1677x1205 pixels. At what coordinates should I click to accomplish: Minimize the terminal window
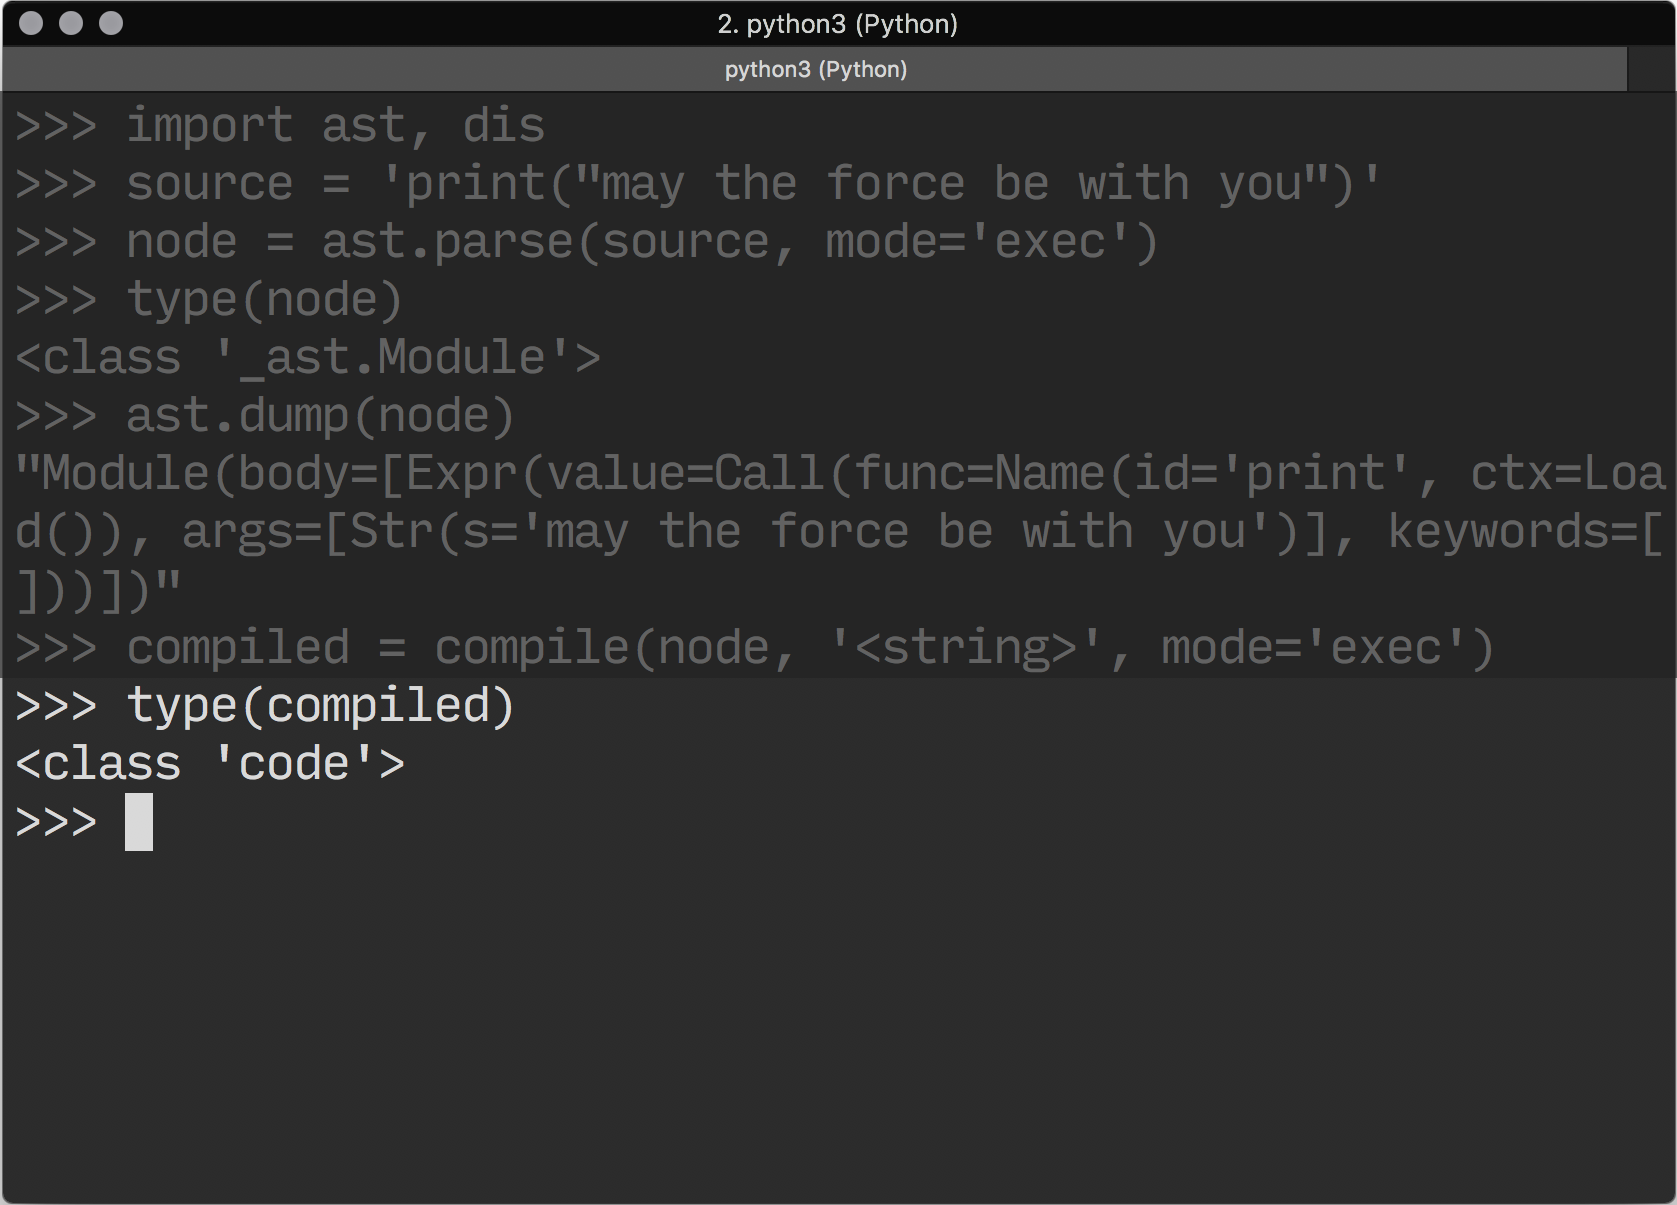(71, 23)
